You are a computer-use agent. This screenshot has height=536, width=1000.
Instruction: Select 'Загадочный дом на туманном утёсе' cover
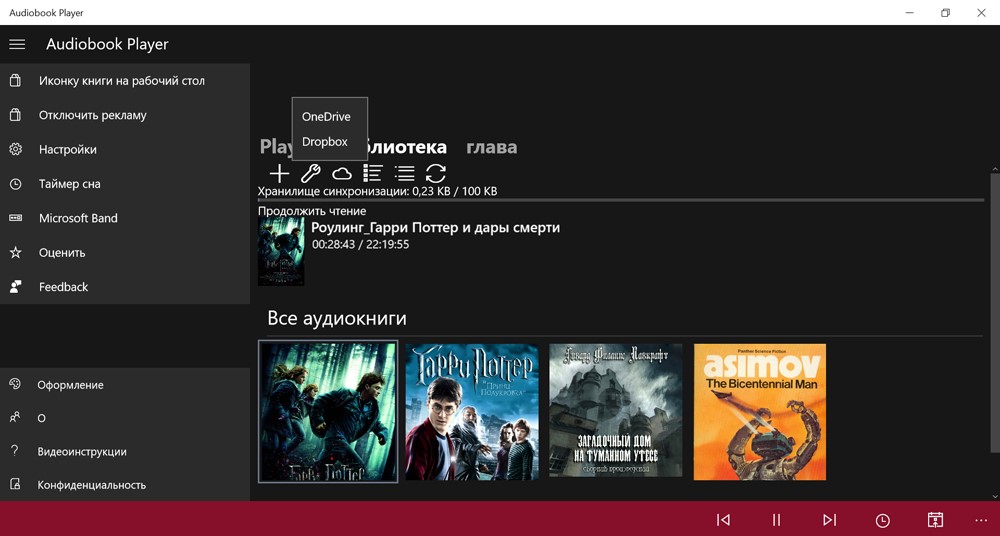pyautogui.click(x=615, y=410)
